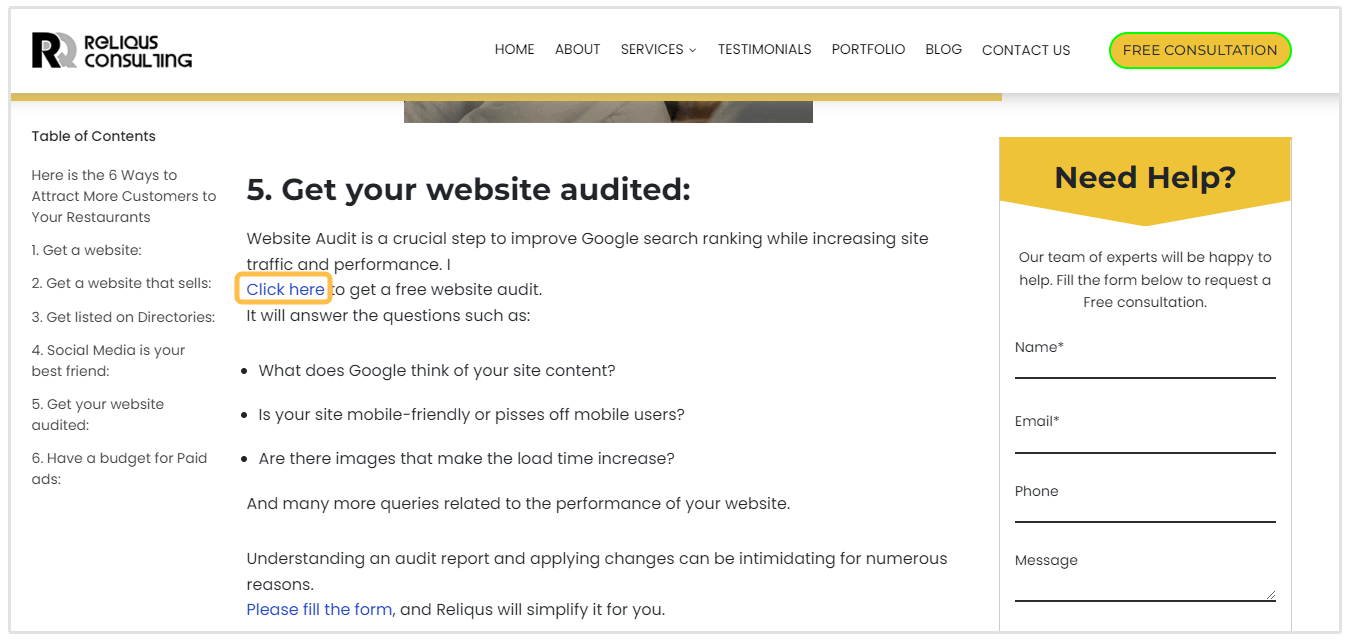Follow the 'Click here' audit link
Screen dimensions: 1350x640
(x=285, y=289)
